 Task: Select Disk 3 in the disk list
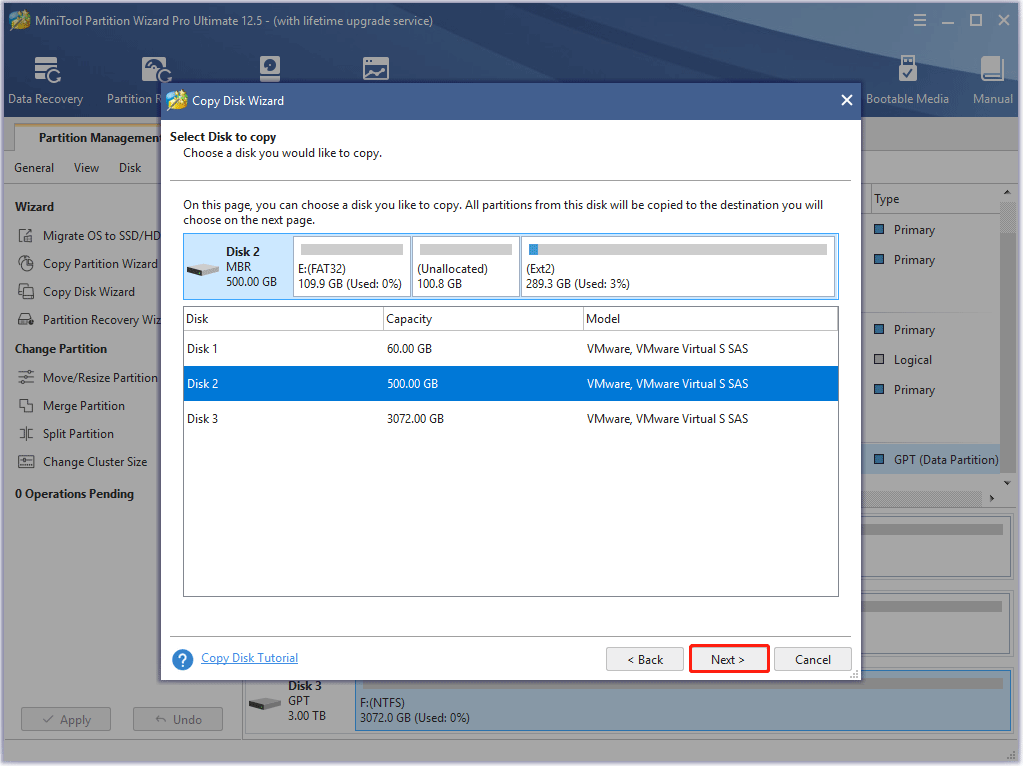coord(400,418)
